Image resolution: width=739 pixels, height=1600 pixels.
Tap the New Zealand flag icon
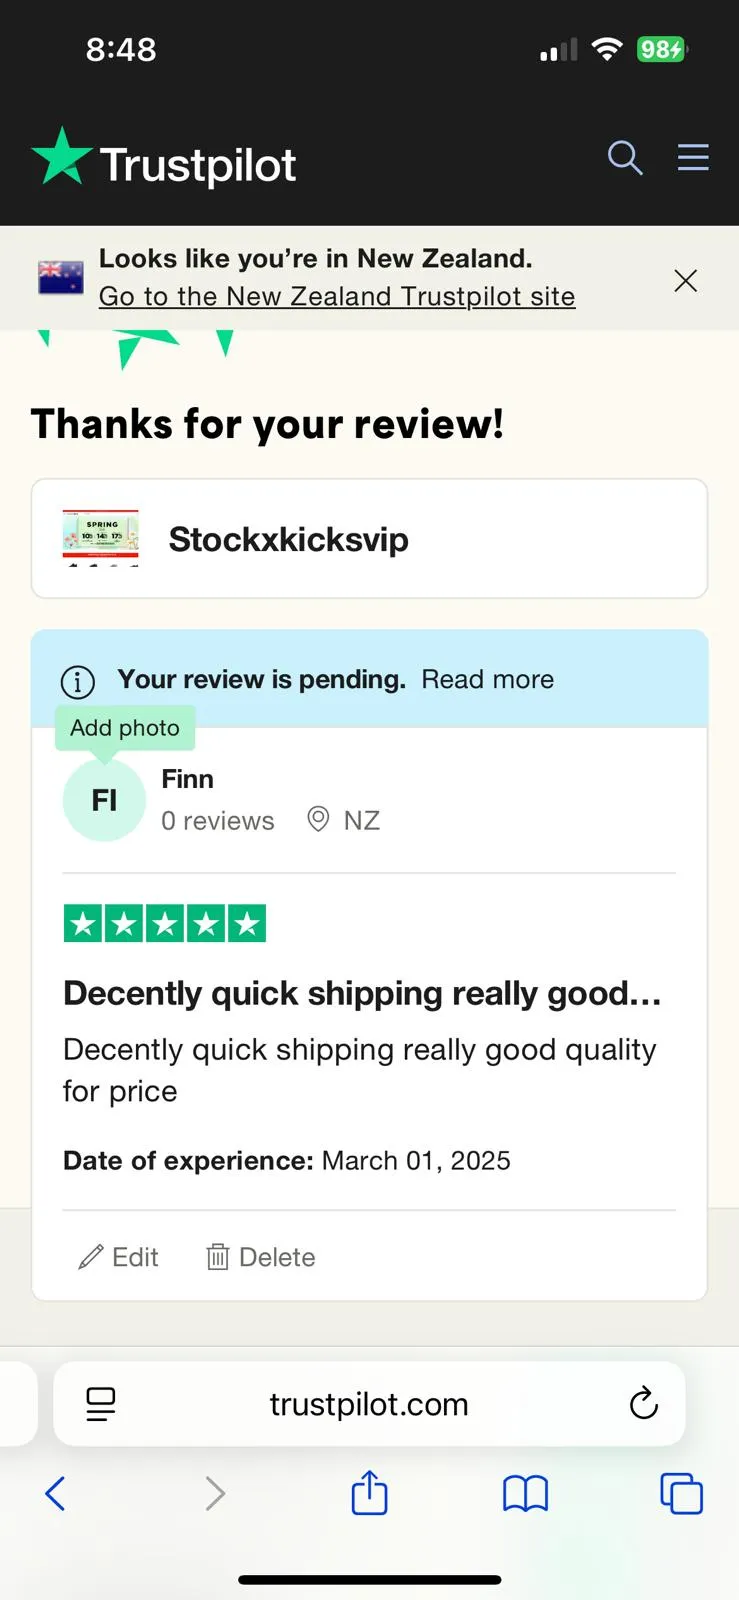coord(61,278)
